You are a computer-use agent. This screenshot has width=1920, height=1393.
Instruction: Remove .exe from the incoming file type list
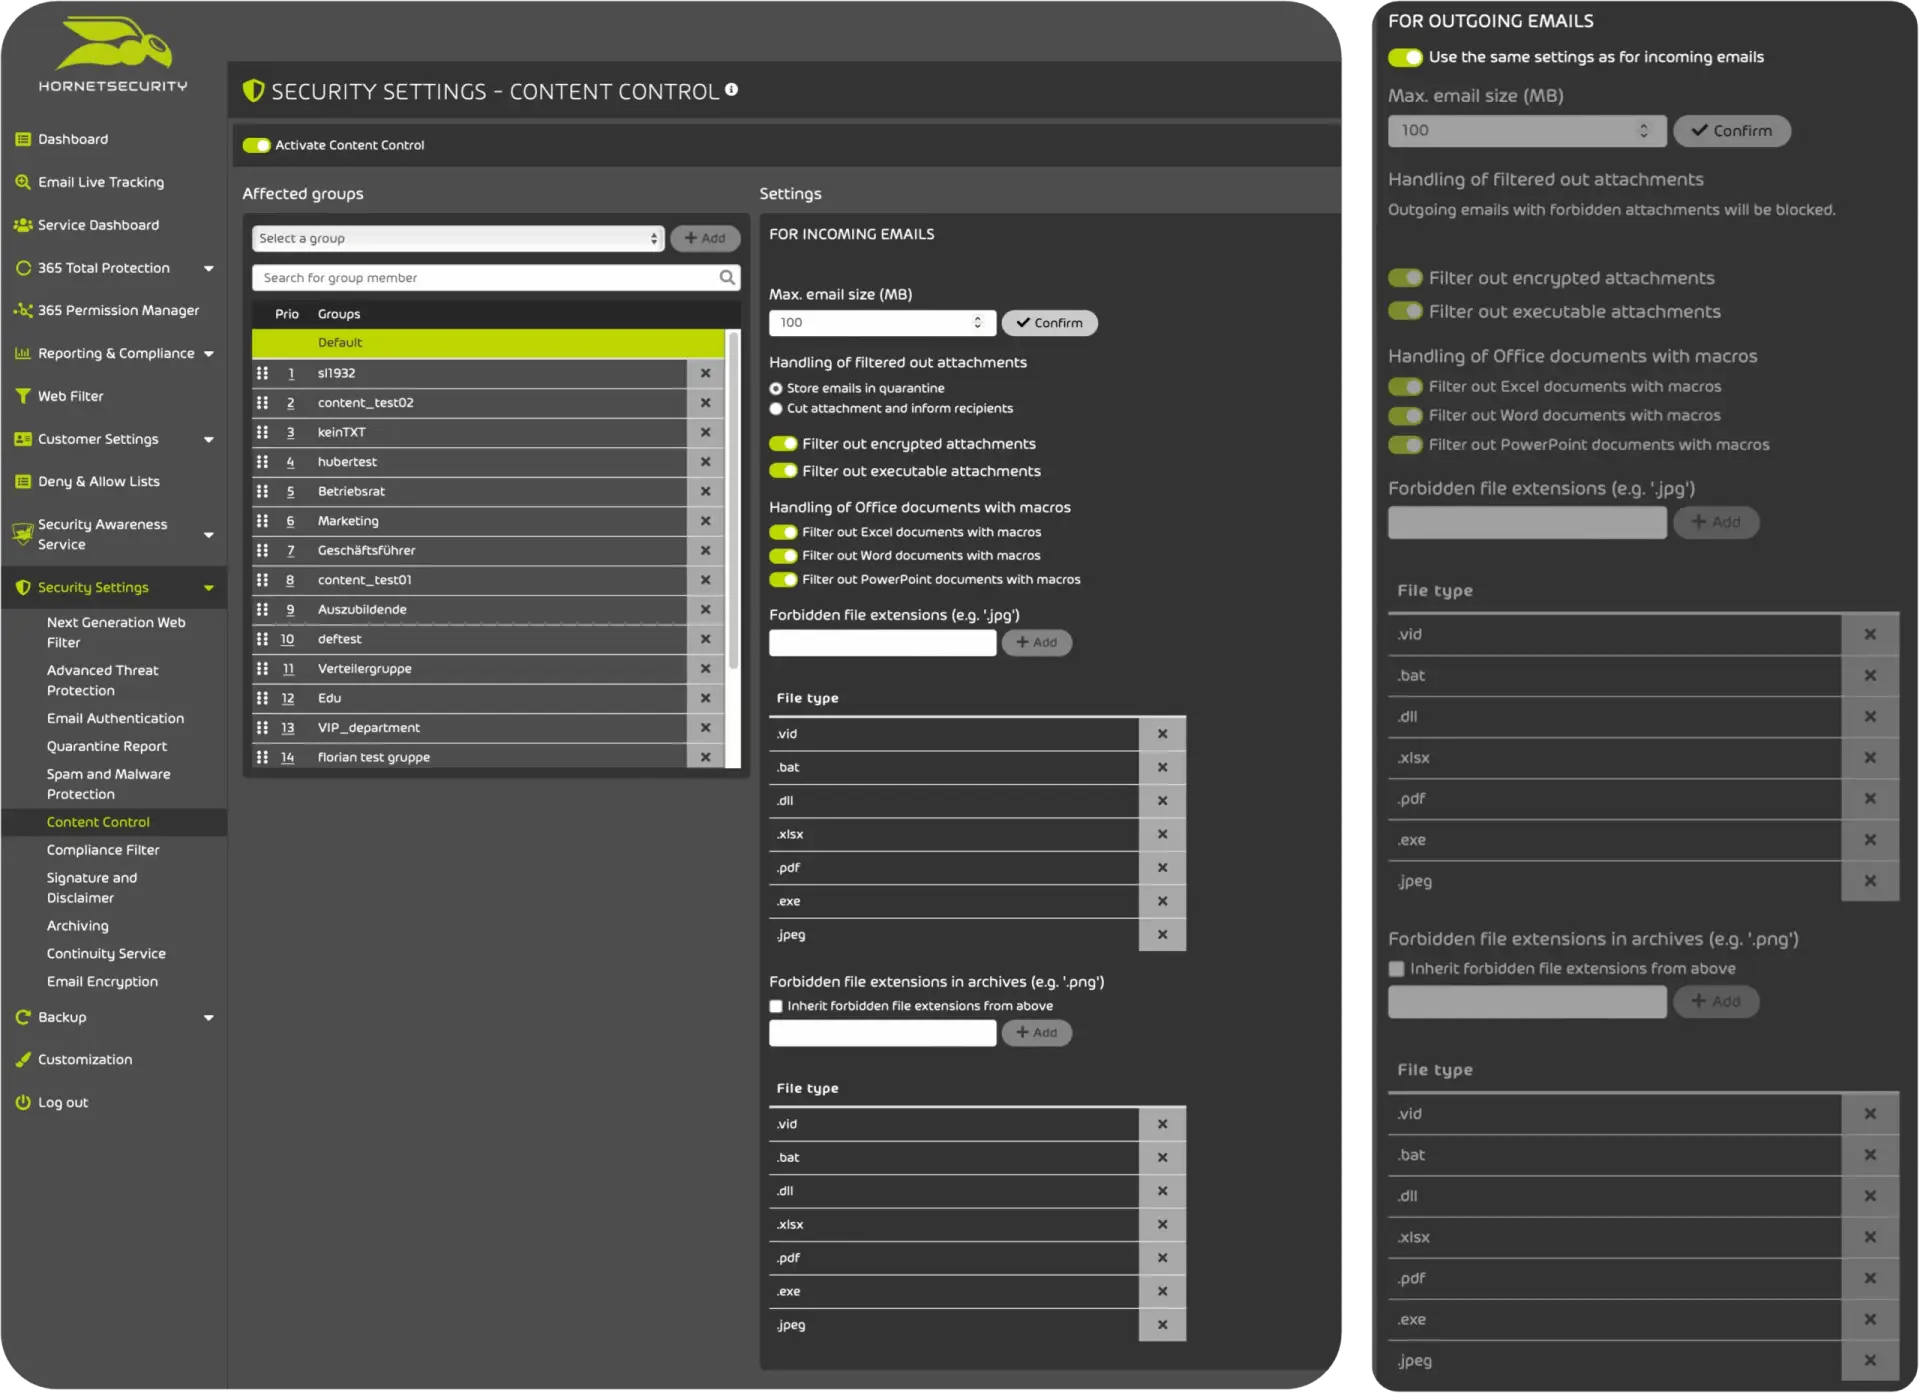click(x=1163, y=900)
